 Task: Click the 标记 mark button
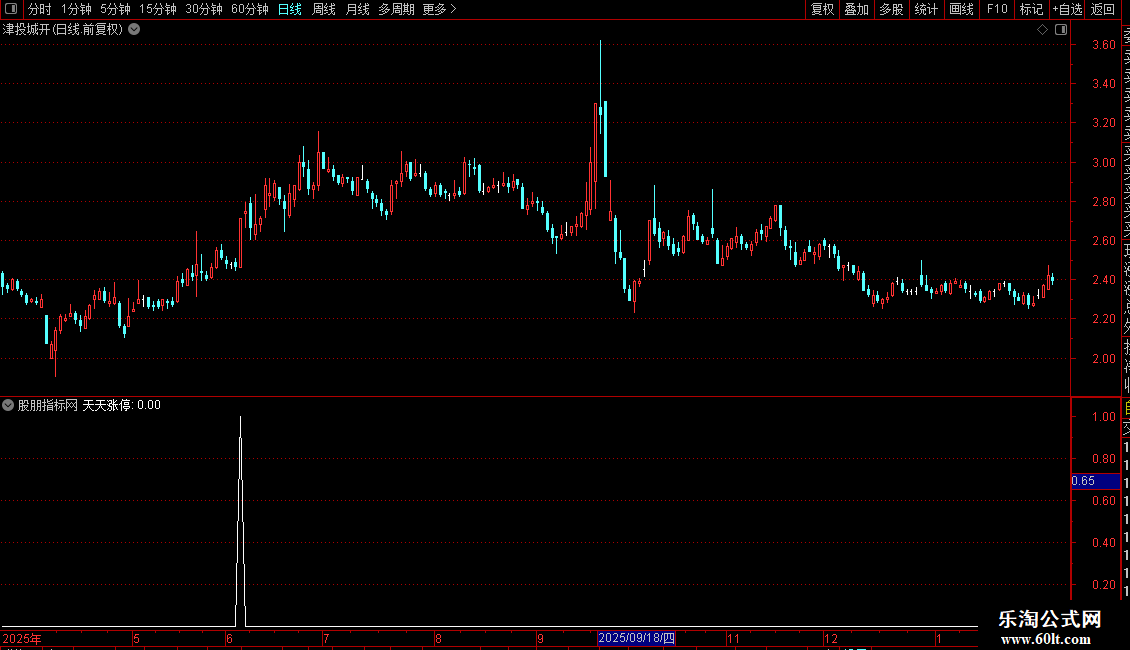pyautogui.click(x=1031, y=9)
